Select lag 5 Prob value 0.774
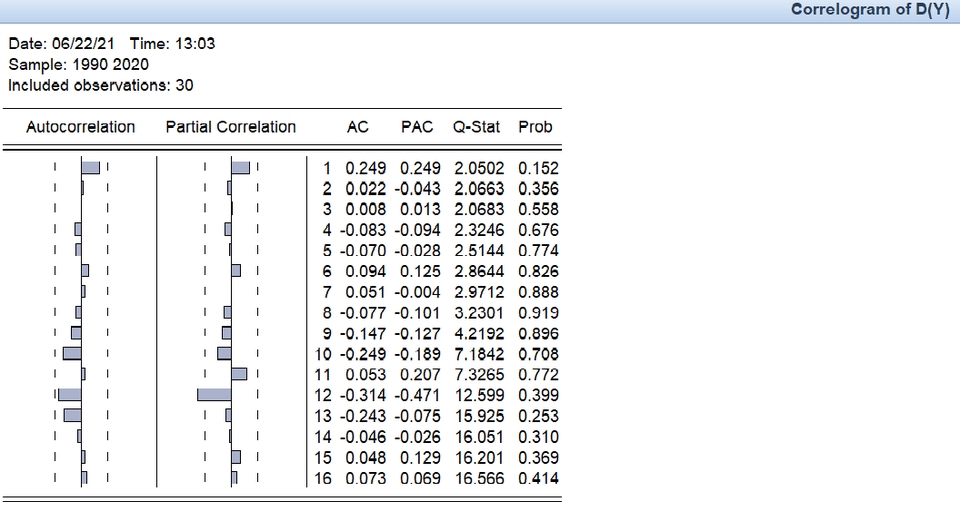The image size is (960, 531). pyautogui.click(x=538, y=251)
